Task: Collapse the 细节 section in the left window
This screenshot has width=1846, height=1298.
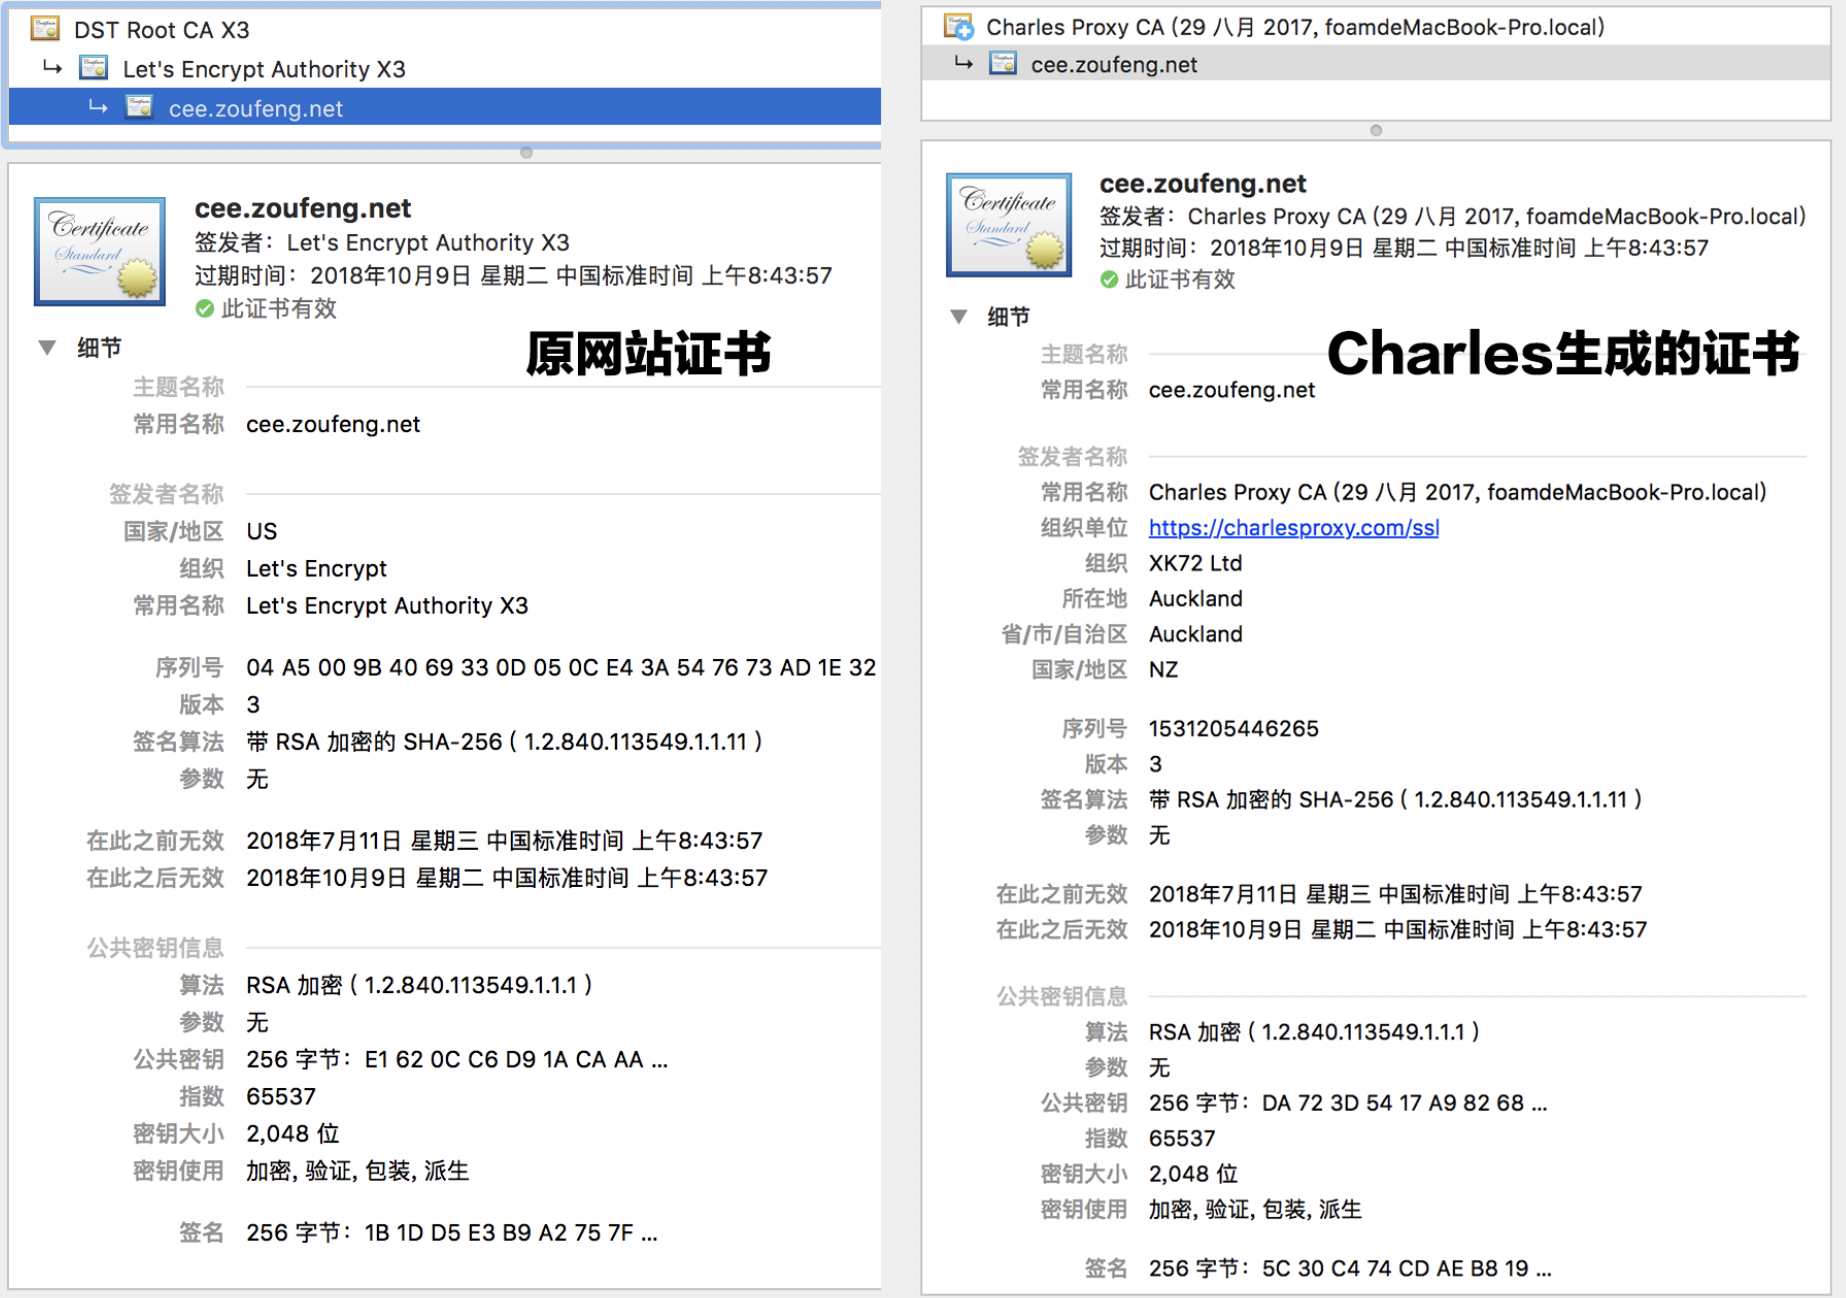Action: click(47, 348)
